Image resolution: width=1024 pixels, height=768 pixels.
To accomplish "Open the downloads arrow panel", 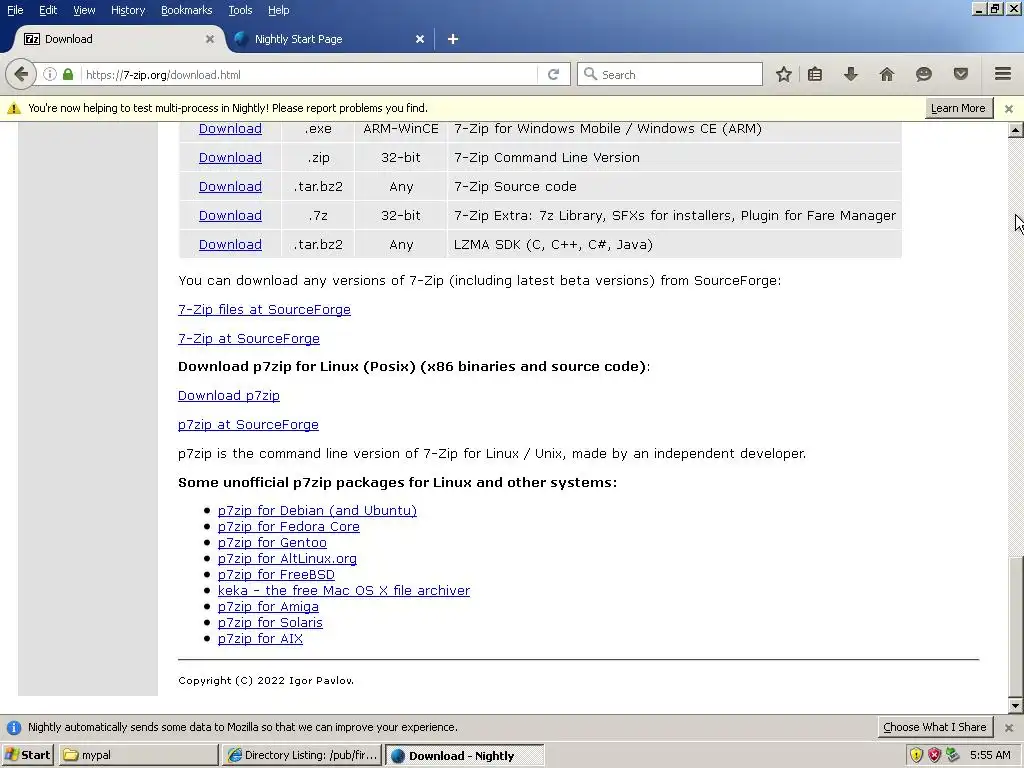I will 850,74.
